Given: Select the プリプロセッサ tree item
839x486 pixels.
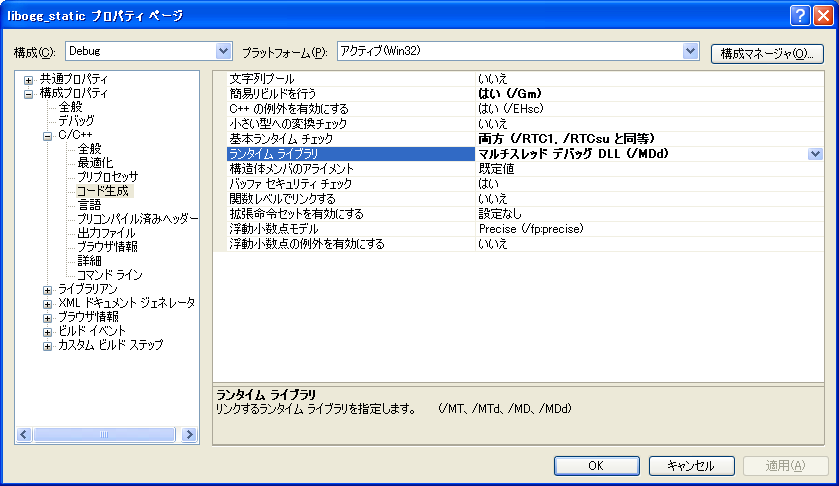Looking at the screenshot, I should 107,177.
